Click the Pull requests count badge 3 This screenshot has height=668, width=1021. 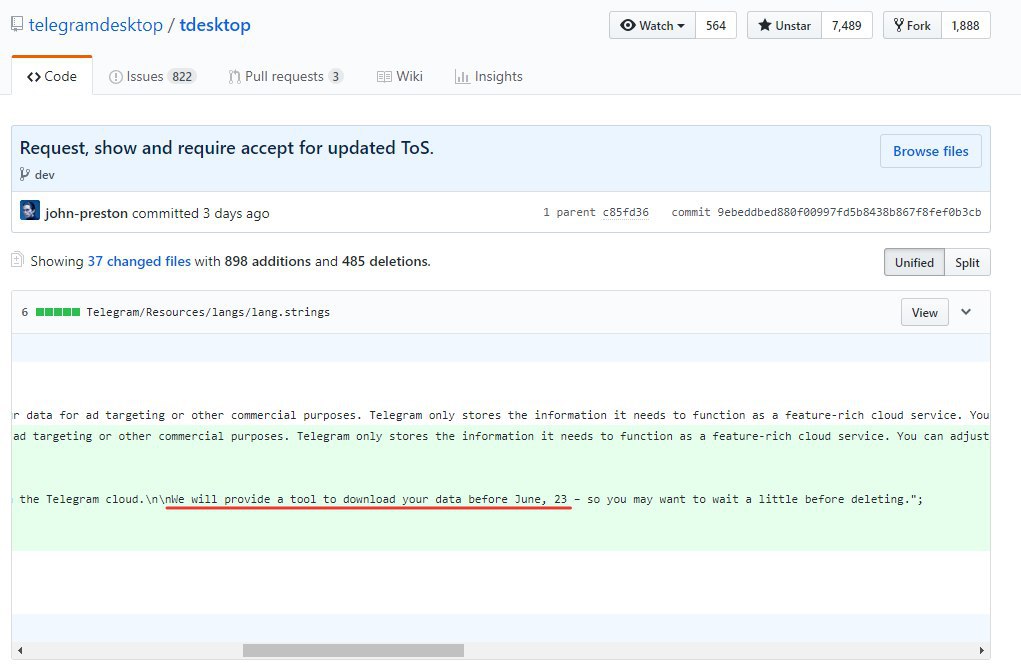pyautogui.click(x=335, y=76)
